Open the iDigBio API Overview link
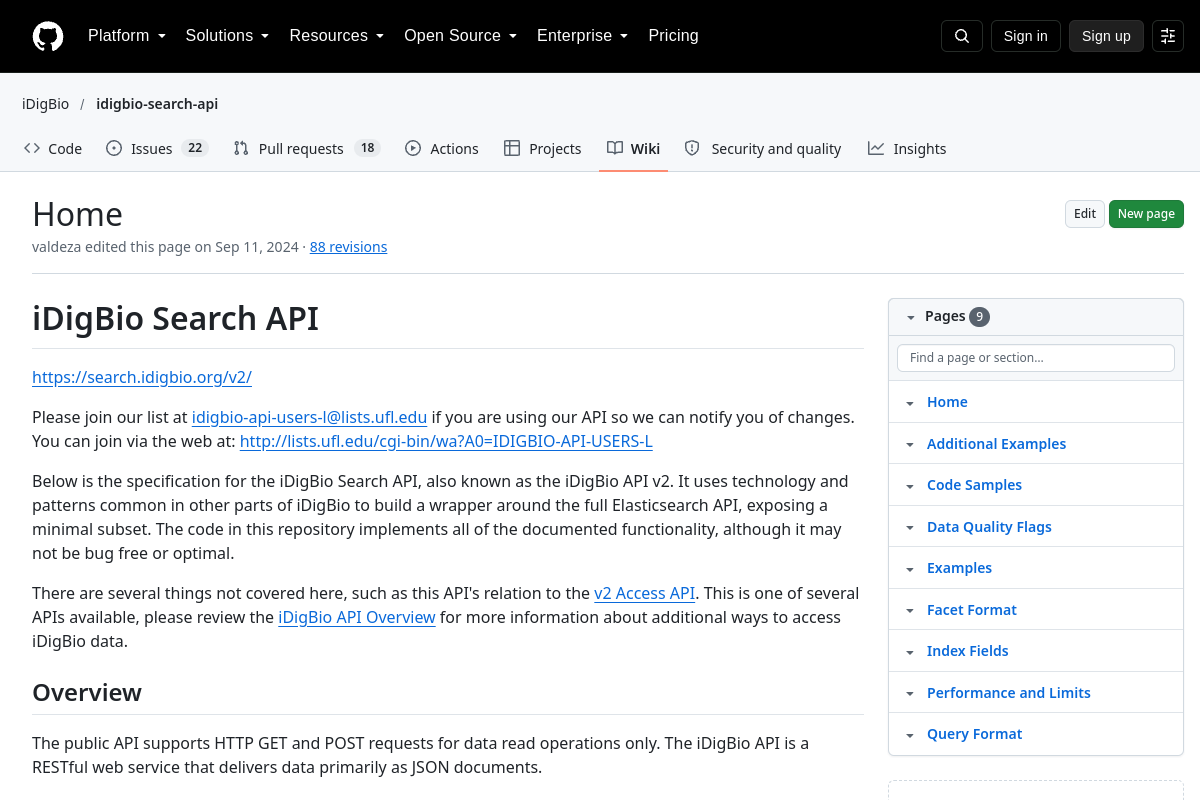The height and width of the screenshot is (800, 1200). coord(357,617)
